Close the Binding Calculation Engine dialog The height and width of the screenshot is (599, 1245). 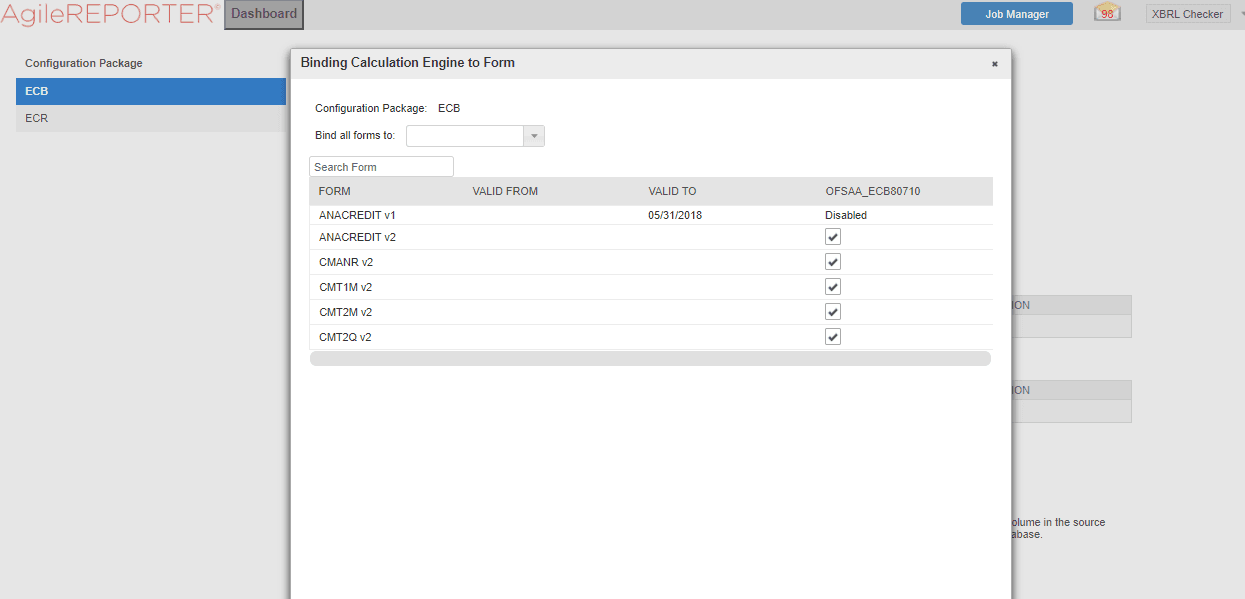pyautogui.click(x=994, y=63)
